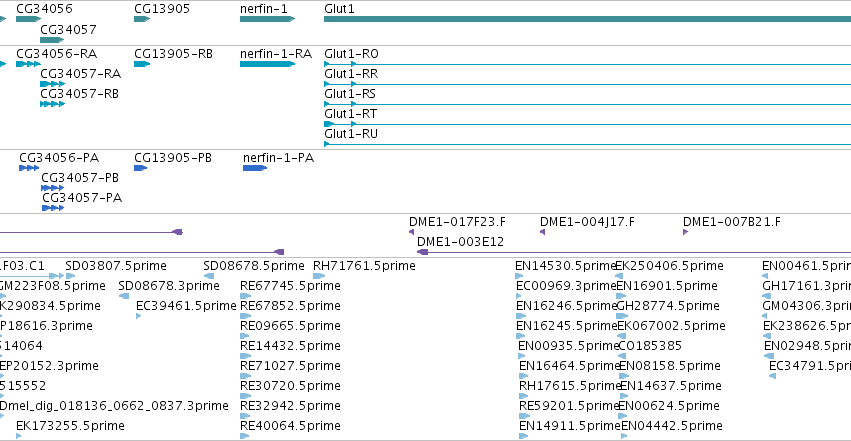Screen dimensions: 851x441
Task: Select transcript CG34057-RB
Action: click(x=79, y=94)
